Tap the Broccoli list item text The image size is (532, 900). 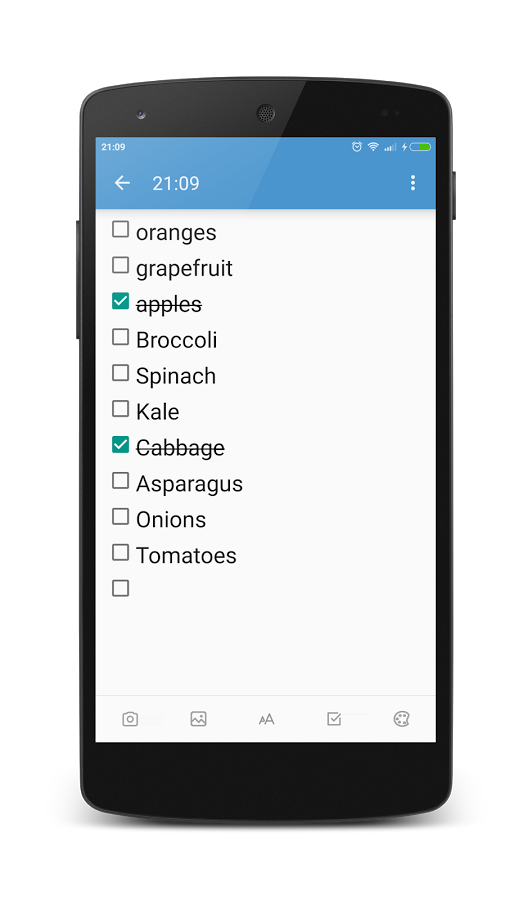(x=177, y=340)
